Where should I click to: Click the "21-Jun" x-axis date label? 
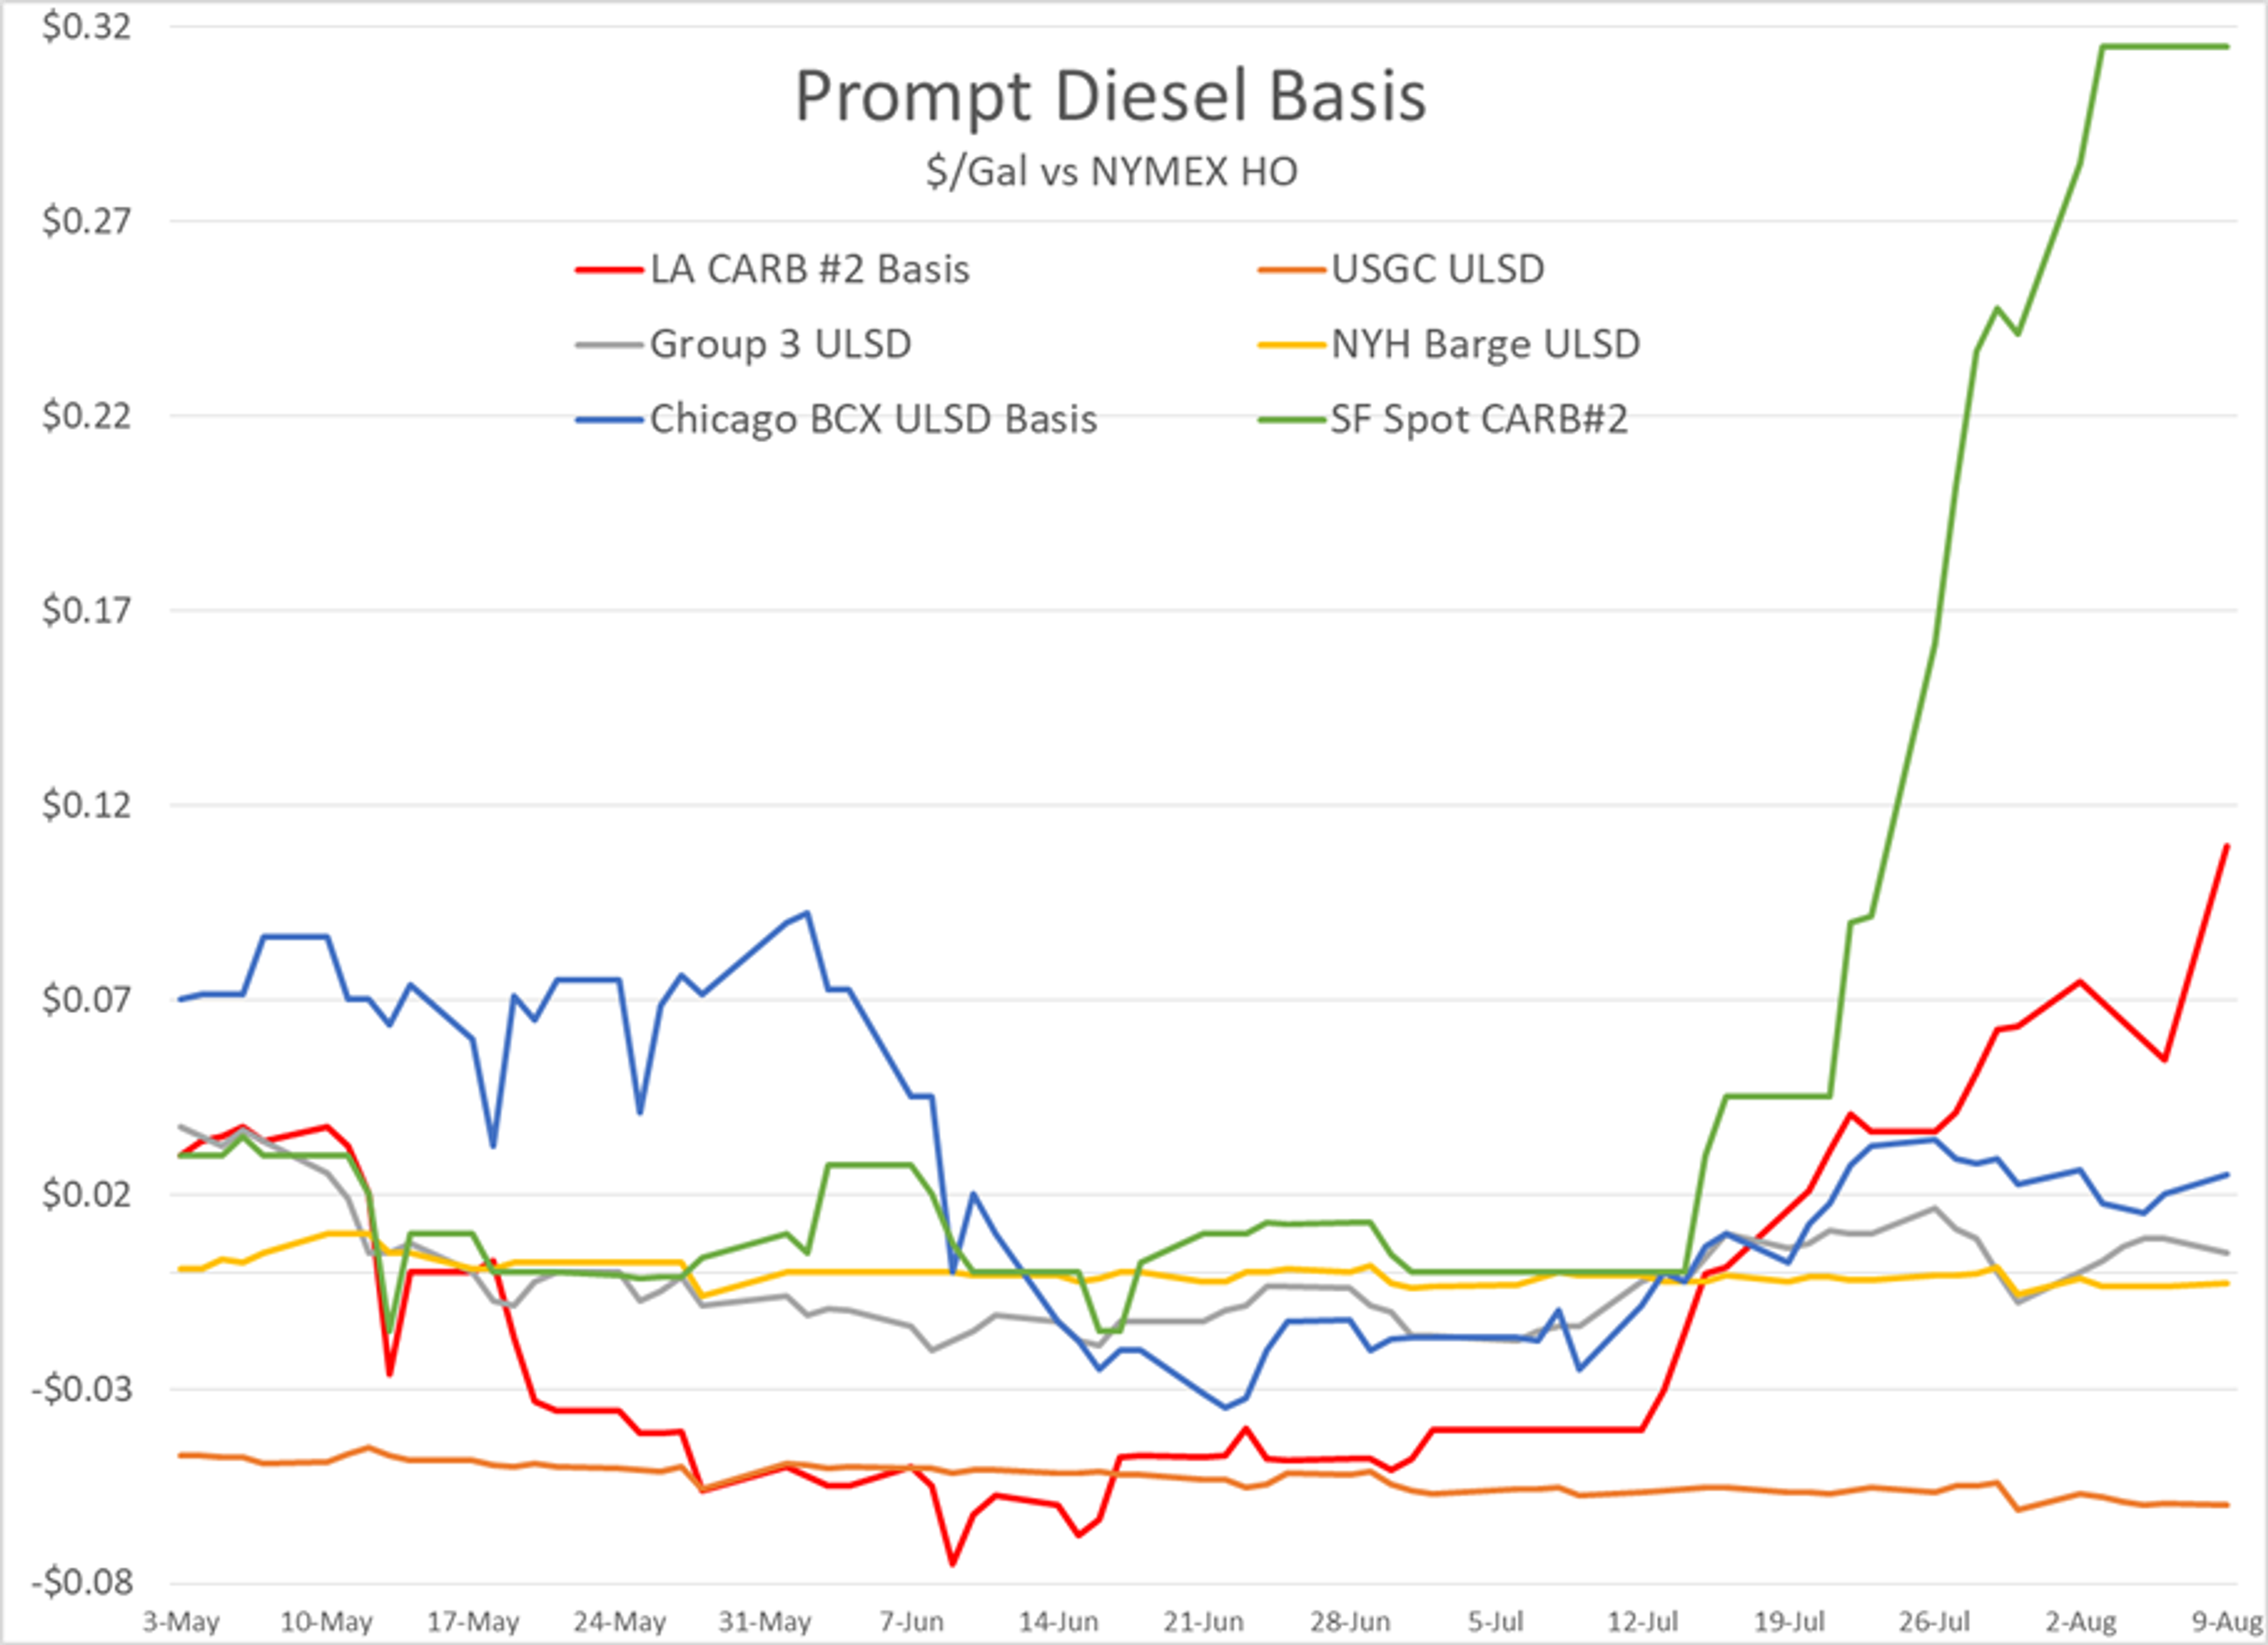(1204, 1621)
